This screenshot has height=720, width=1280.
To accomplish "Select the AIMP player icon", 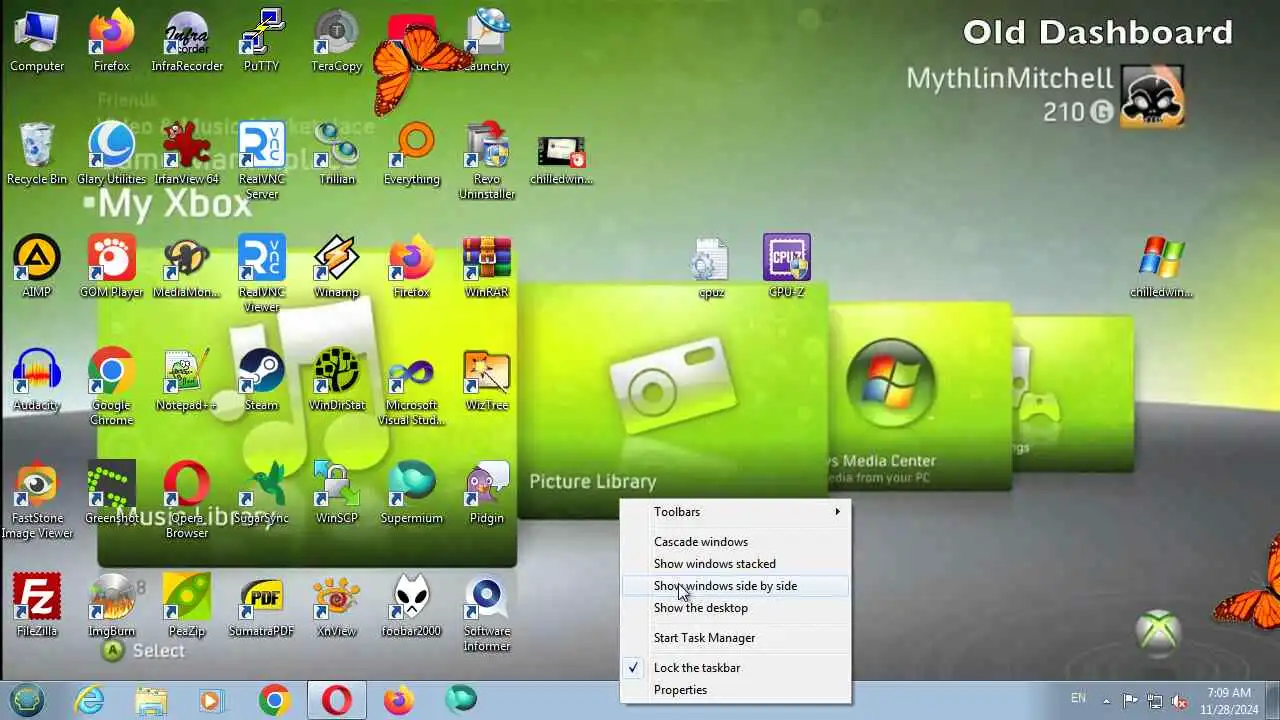I will 37,268.
